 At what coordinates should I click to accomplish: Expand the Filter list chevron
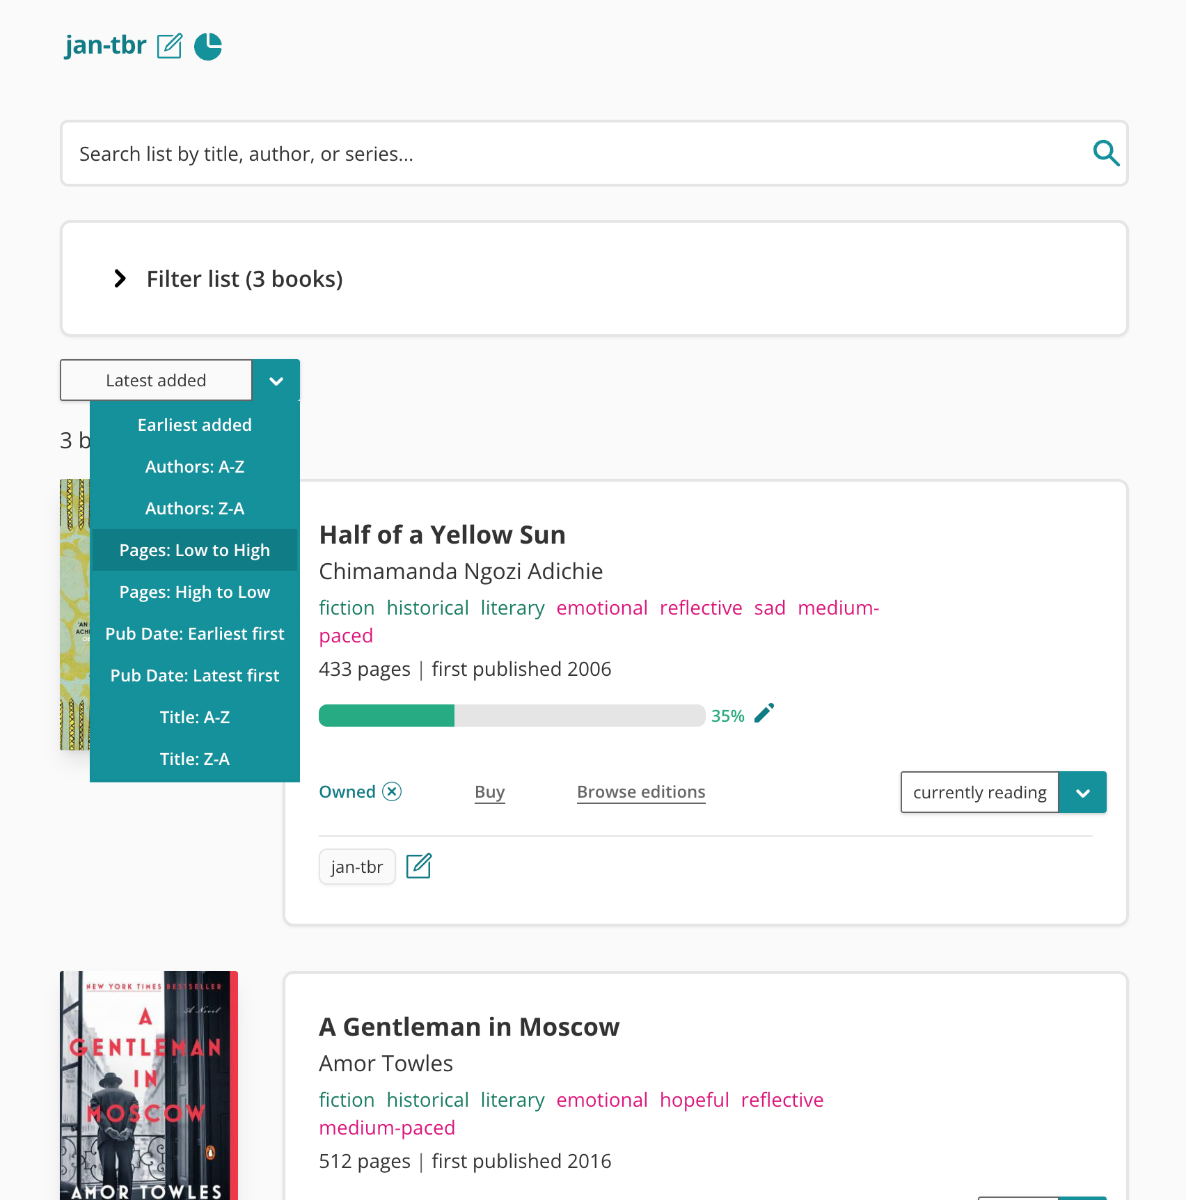tap(120, 278)
